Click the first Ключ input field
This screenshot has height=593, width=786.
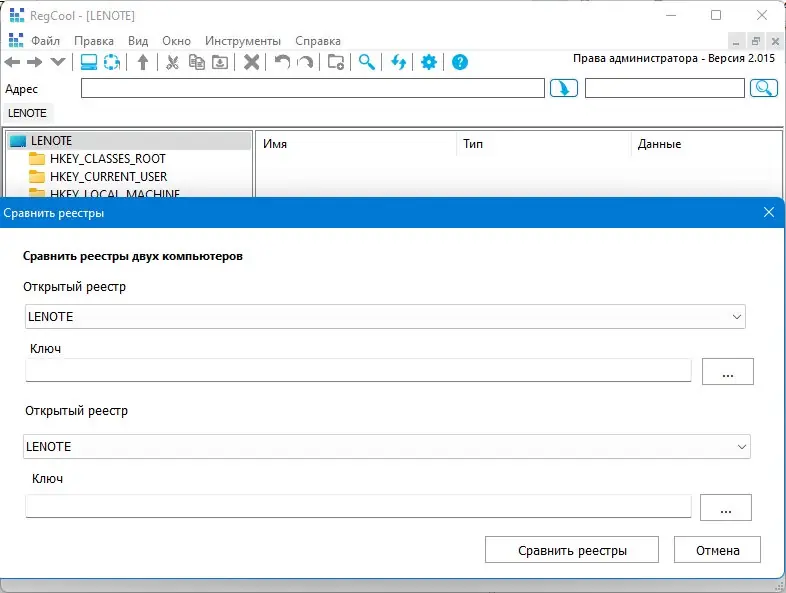click(x=358, y=370)
